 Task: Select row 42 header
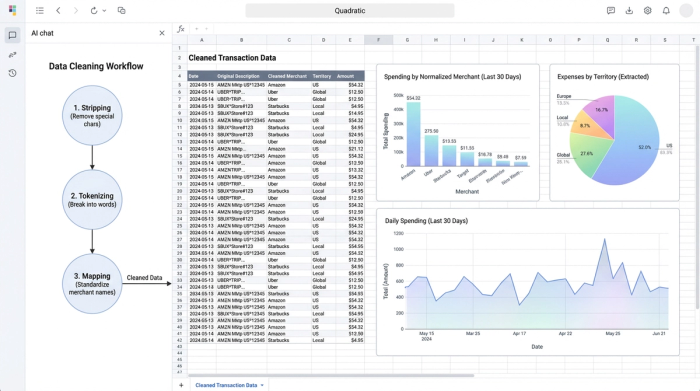pos(179,340)
